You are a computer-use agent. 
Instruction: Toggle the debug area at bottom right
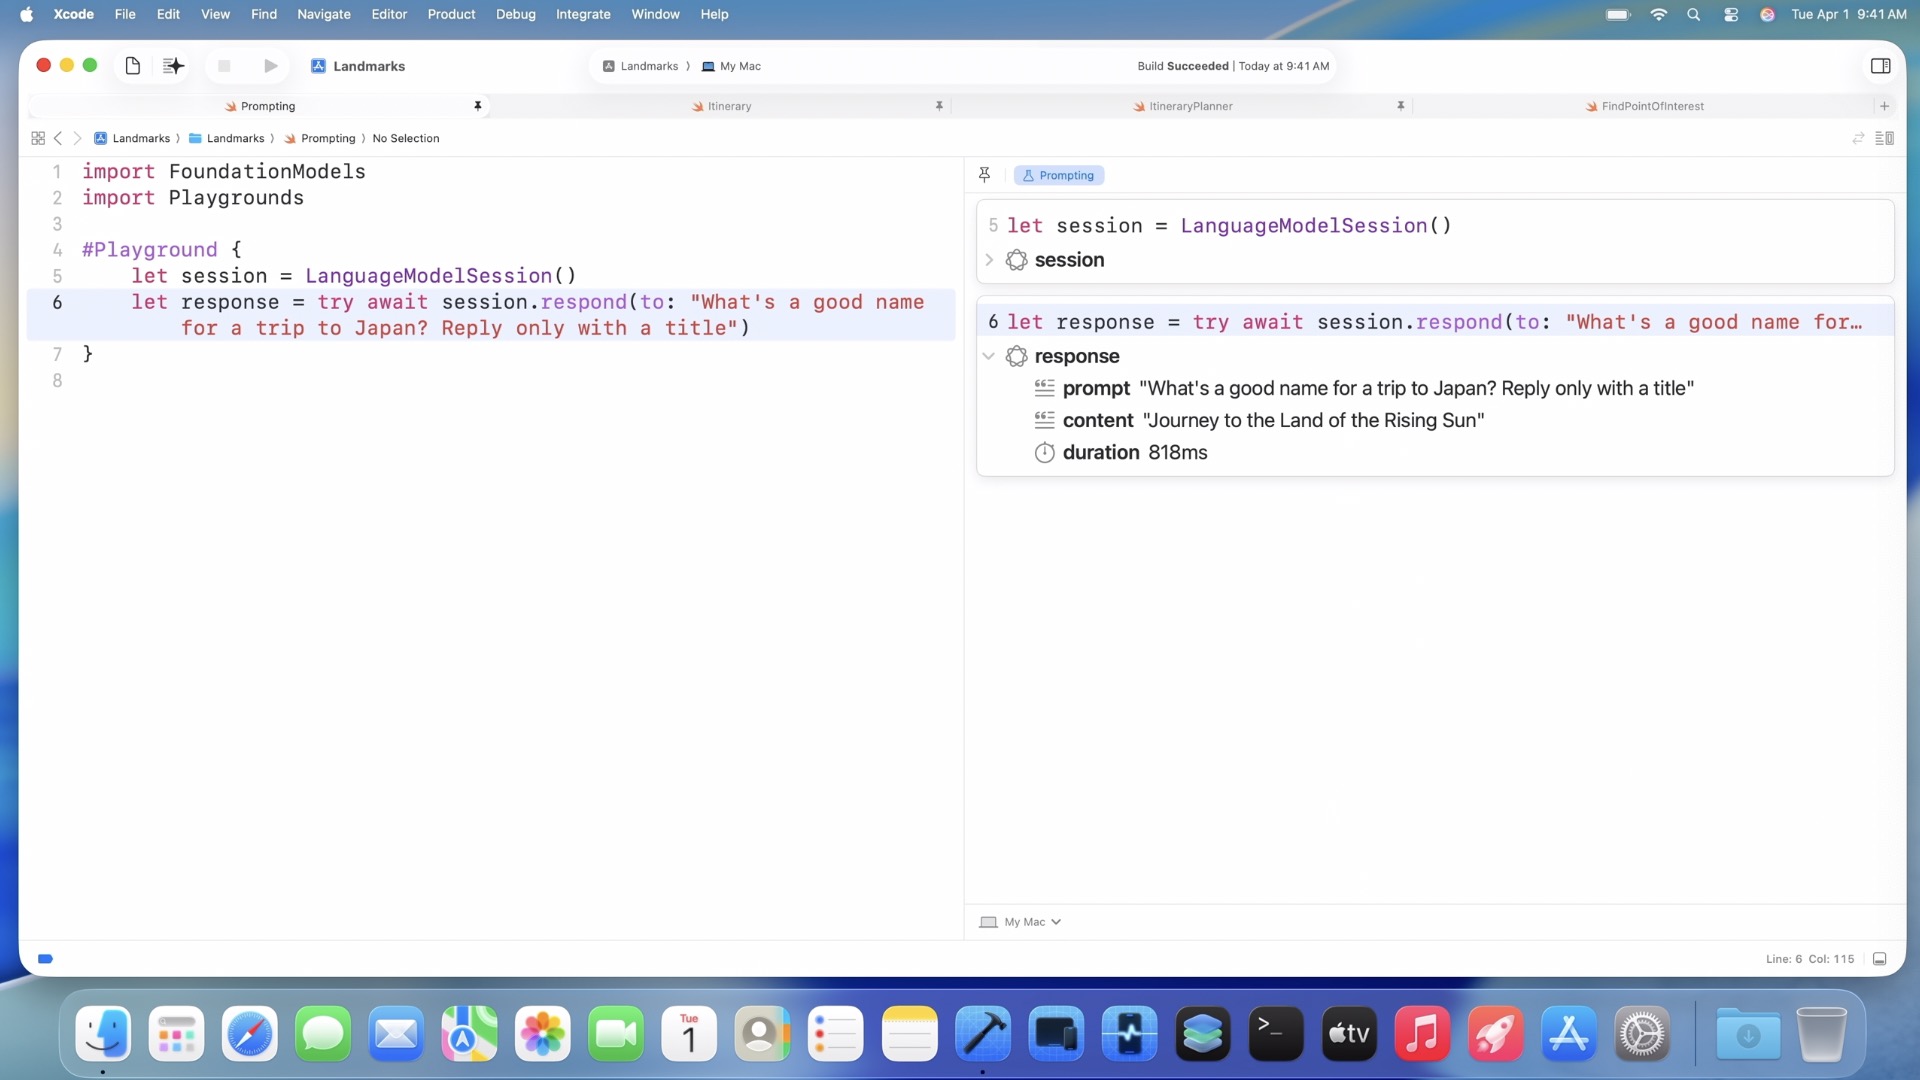click(x=1879, y=959)
